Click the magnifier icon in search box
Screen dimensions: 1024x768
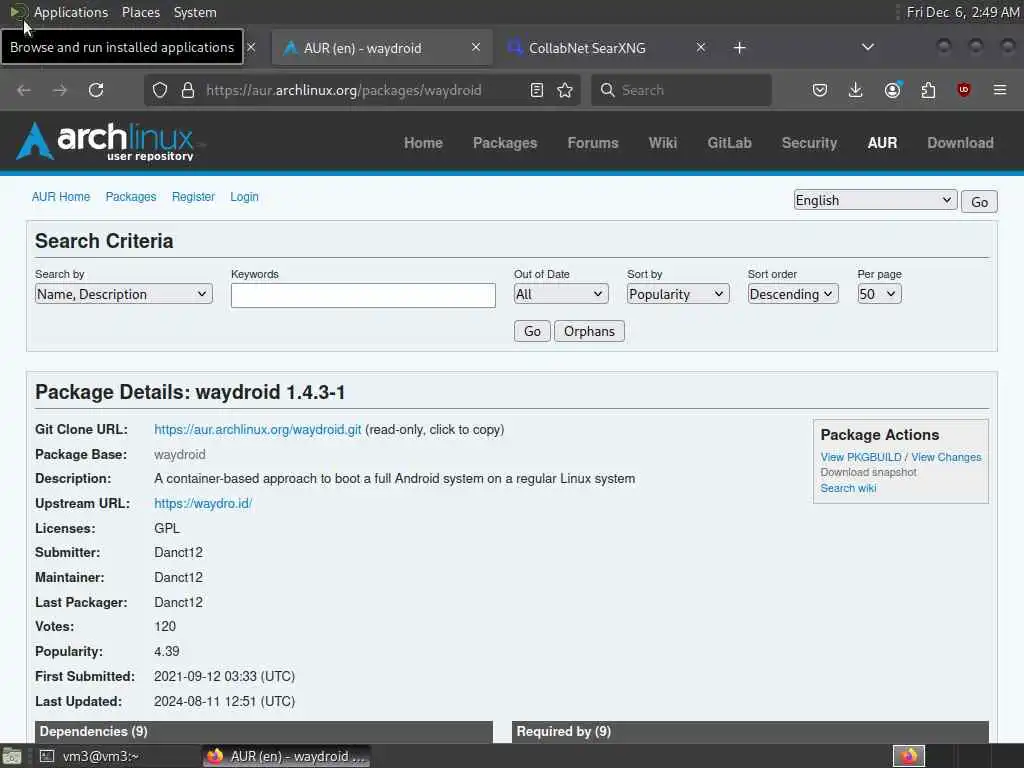pyautogui.click(x=607, y=90)
